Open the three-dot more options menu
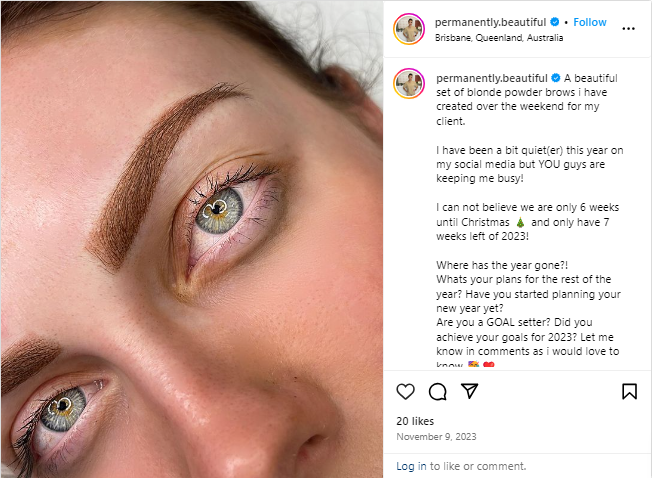 point(628,29)
